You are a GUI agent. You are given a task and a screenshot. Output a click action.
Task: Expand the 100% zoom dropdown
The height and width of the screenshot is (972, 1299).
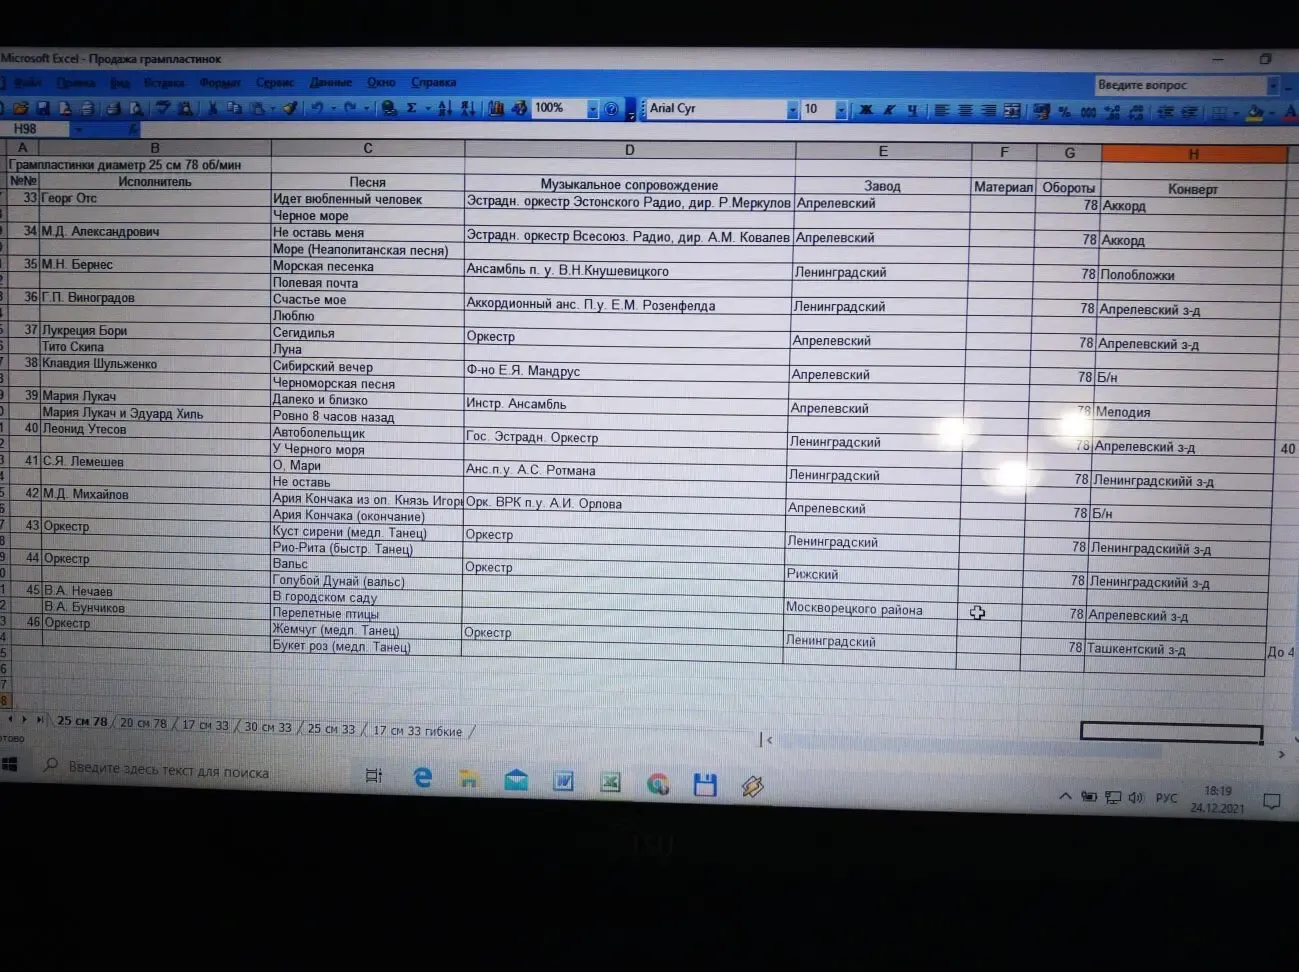point(592,108)
